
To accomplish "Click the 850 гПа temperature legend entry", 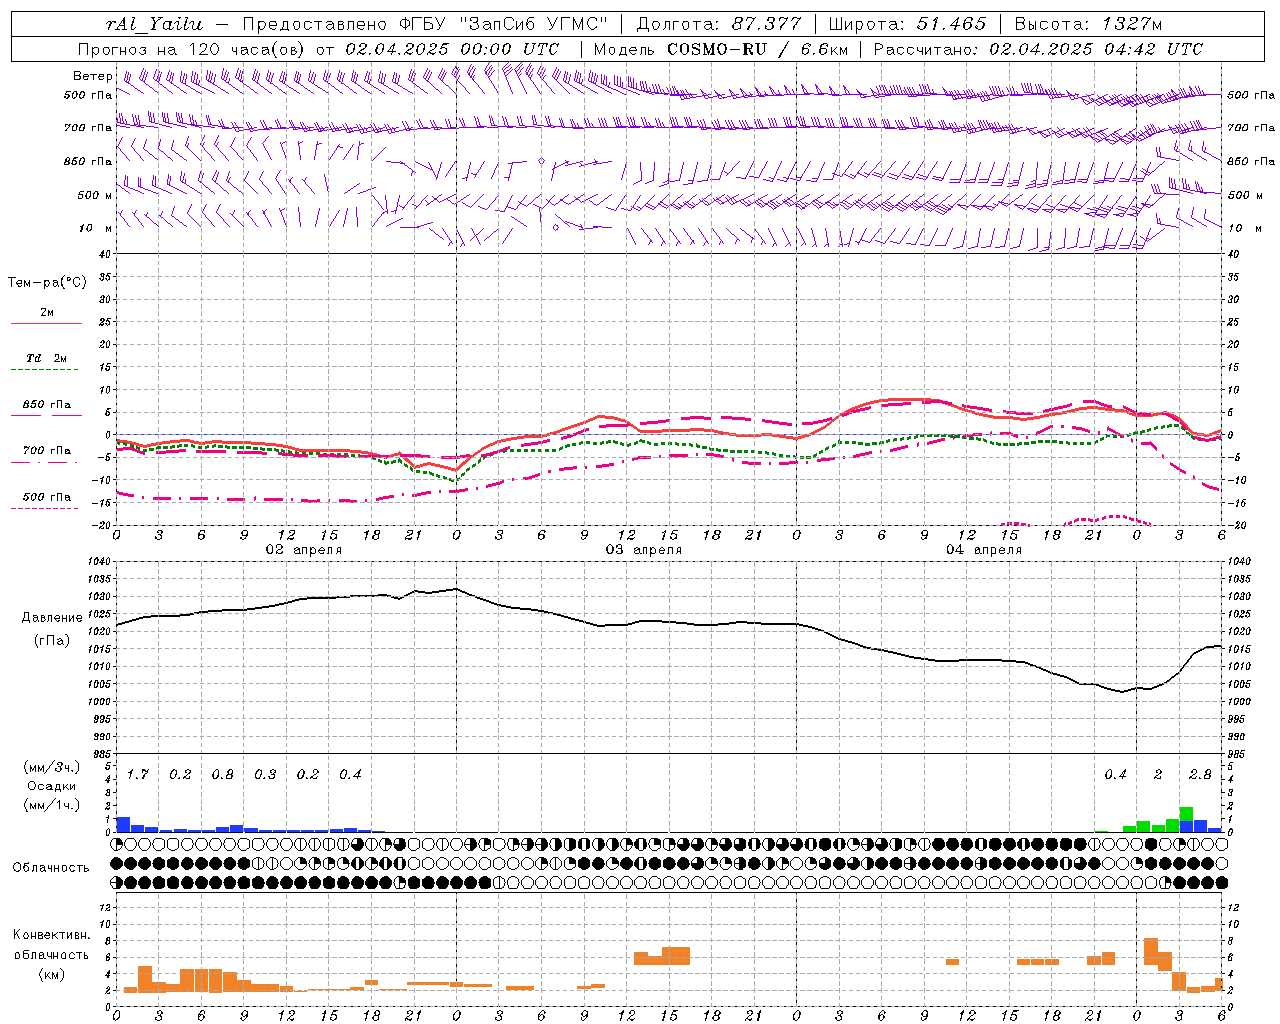I will [47, 405].
